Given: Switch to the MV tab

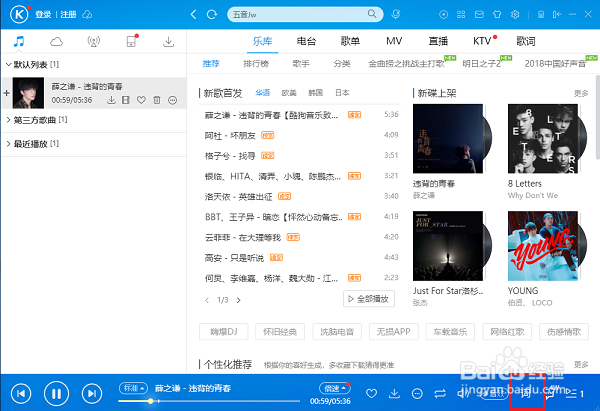Looking at the screenshot, I should [x=394, y=41].
